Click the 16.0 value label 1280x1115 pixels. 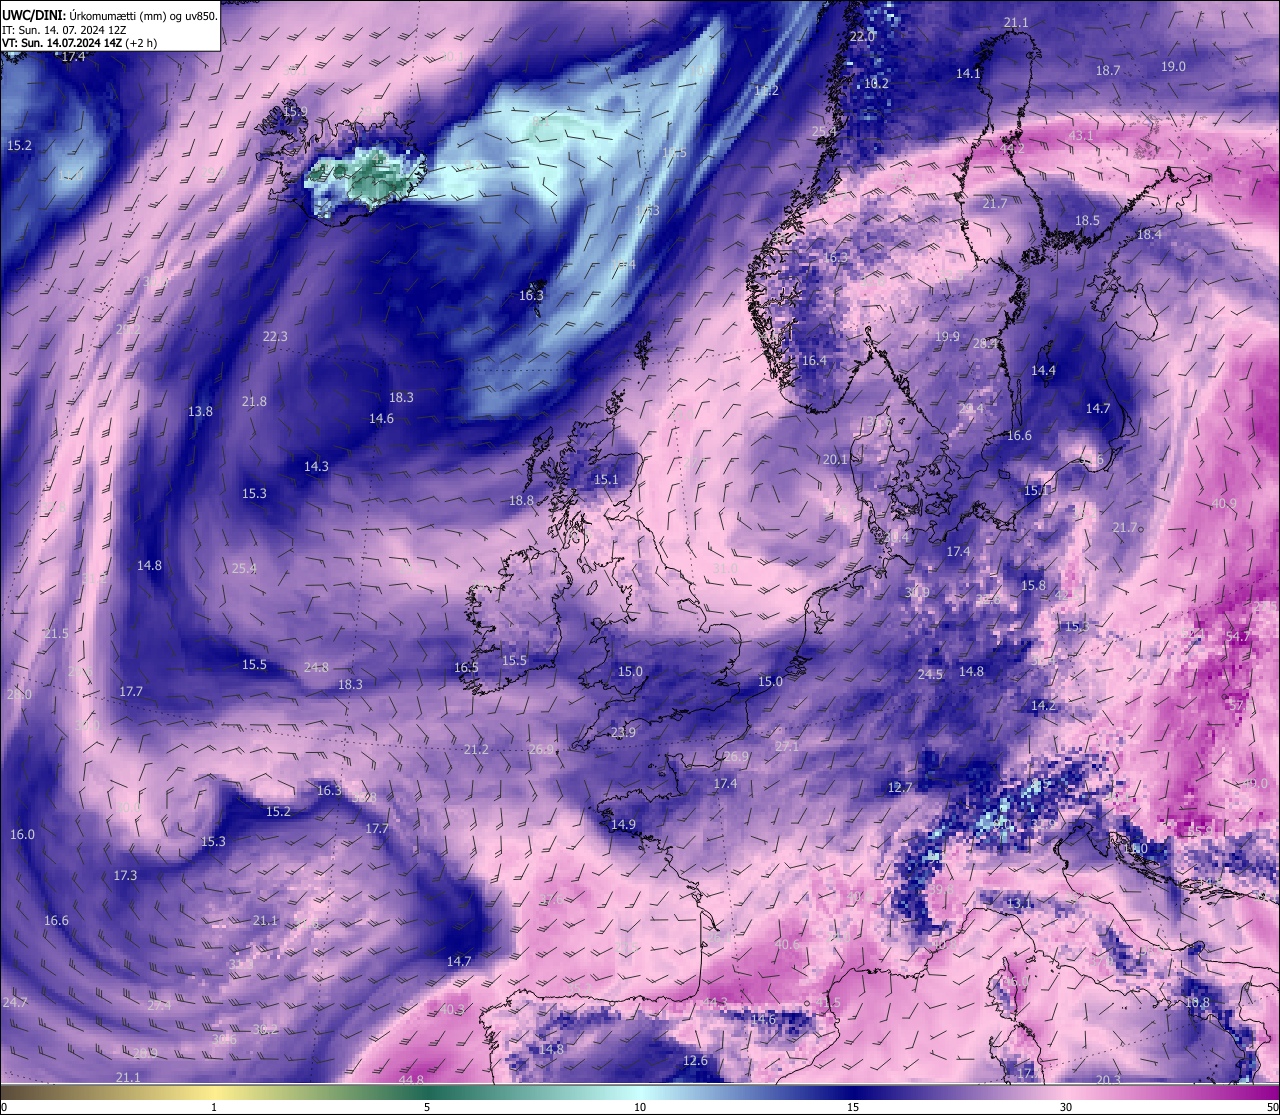(x=22, y=835)
